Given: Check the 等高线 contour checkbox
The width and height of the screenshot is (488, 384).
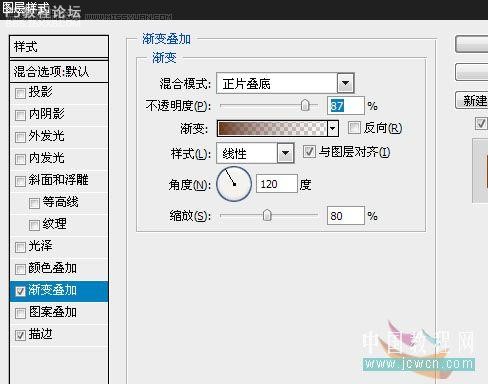Looking at the screenshot, I should [x=34, y=203].
